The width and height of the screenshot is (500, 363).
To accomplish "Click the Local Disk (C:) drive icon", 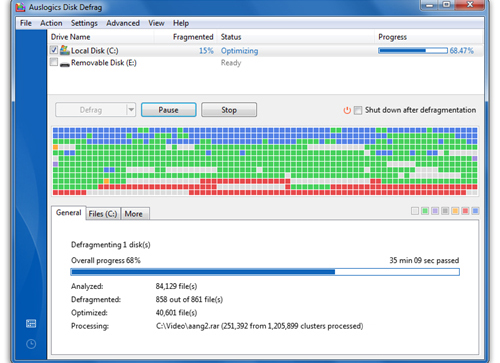I will coord(65,50).
